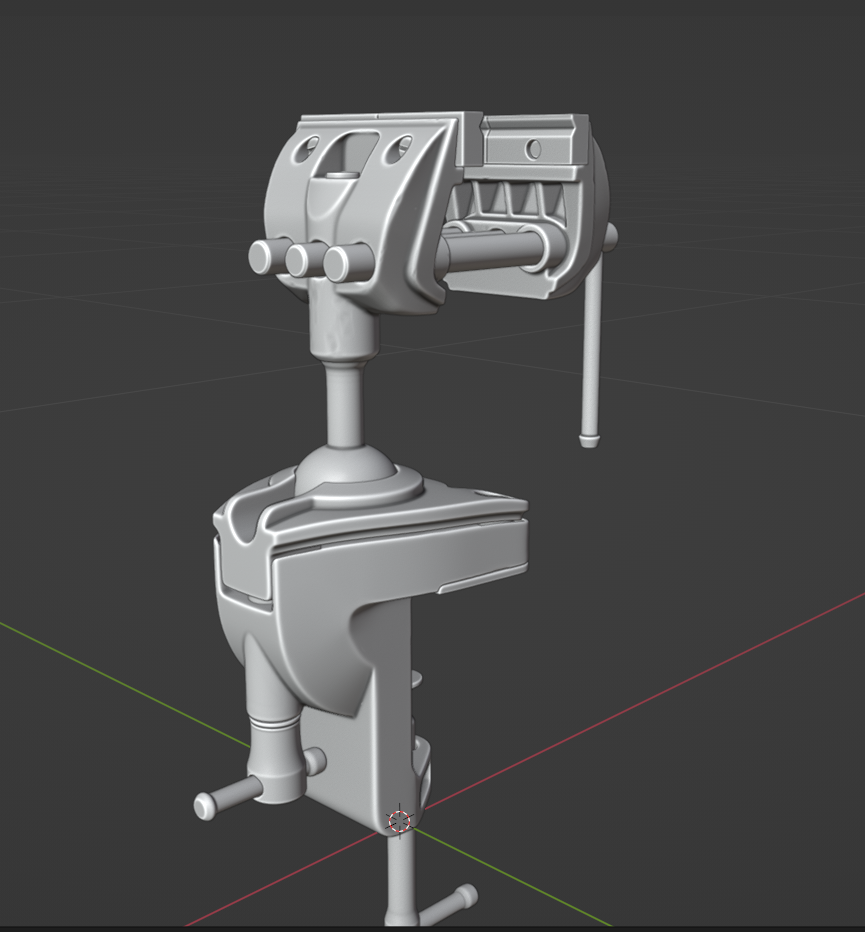Click the ball joint dome on the base

349,468
